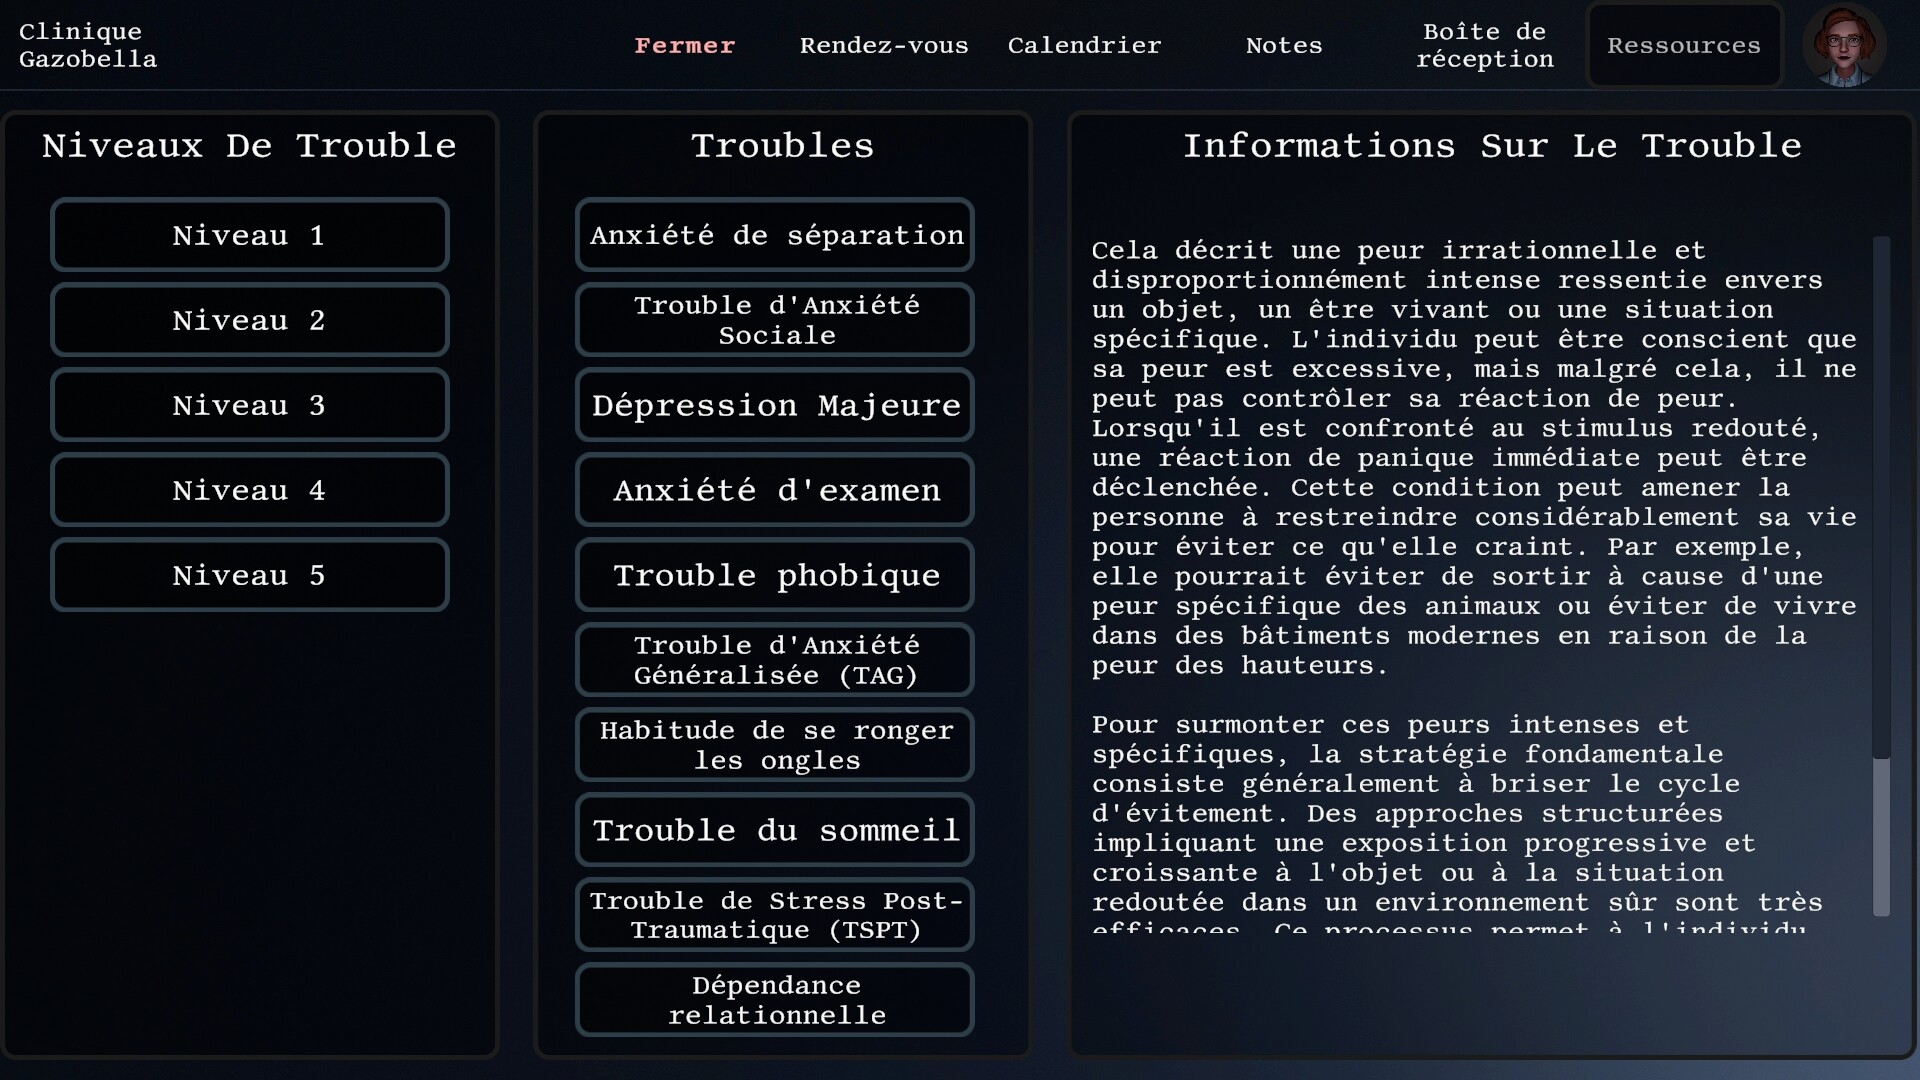Image resolution: width=1920 pixels, height=1080 pixels.
Task: Click the information panel scrollbar
Action: pos(1881,500)
